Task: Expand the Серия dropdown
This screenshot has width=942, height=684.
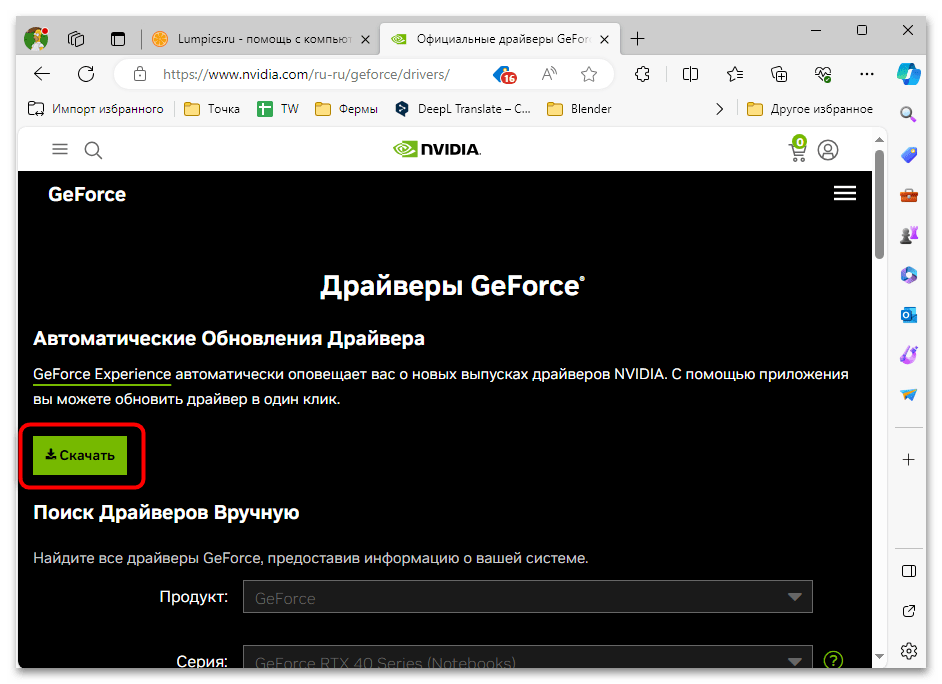Action: coord(527,656)
